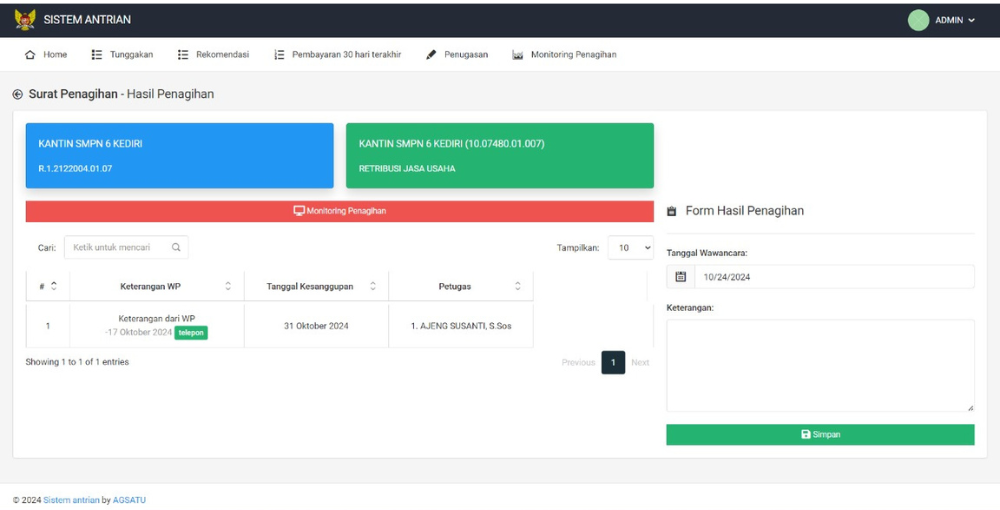Sort by the # column
The image size is (1000, 510).
click(x=48, y=286)
